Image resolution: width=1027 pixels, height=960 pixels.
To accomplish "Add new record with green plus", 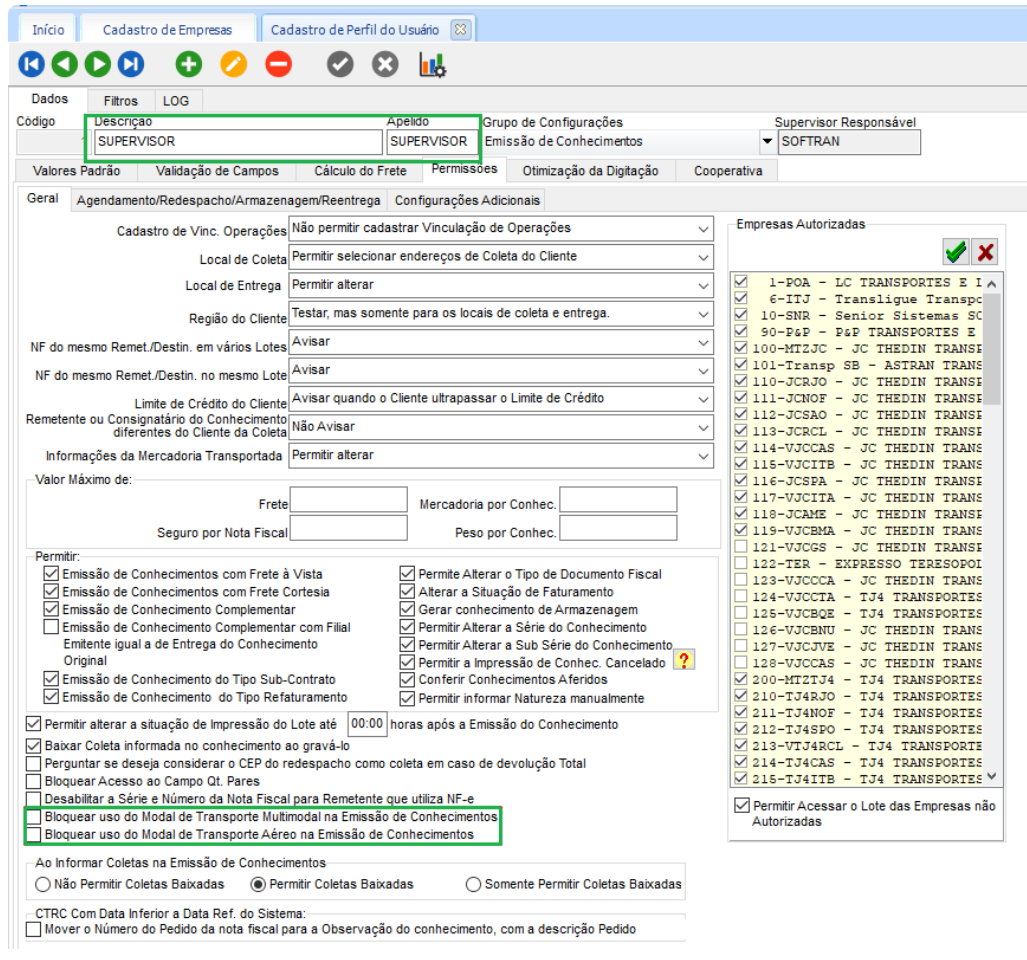I will click(x=188, y=65).
